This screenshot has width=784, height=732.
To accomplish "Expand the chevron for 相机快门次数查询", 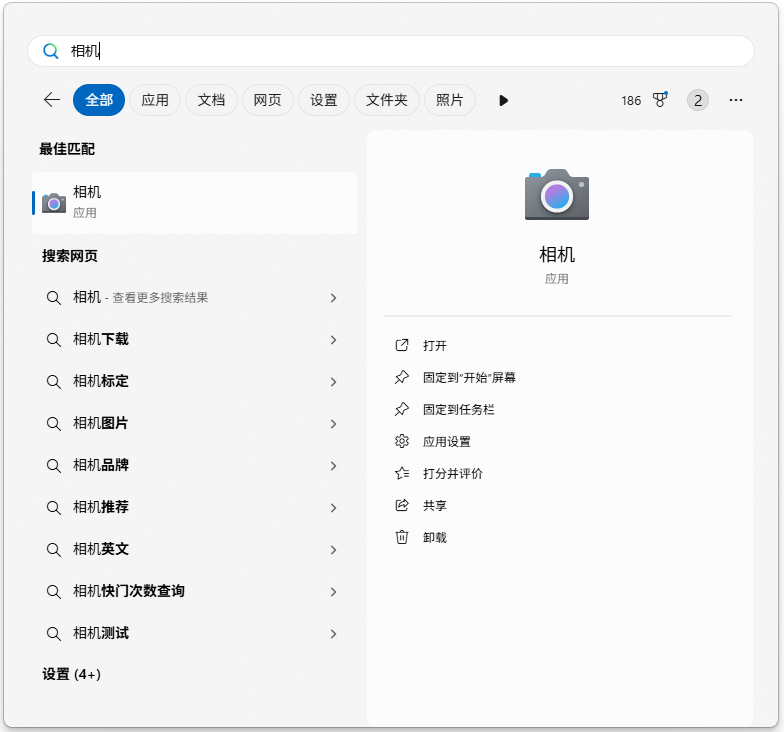I will pos(334,592).
